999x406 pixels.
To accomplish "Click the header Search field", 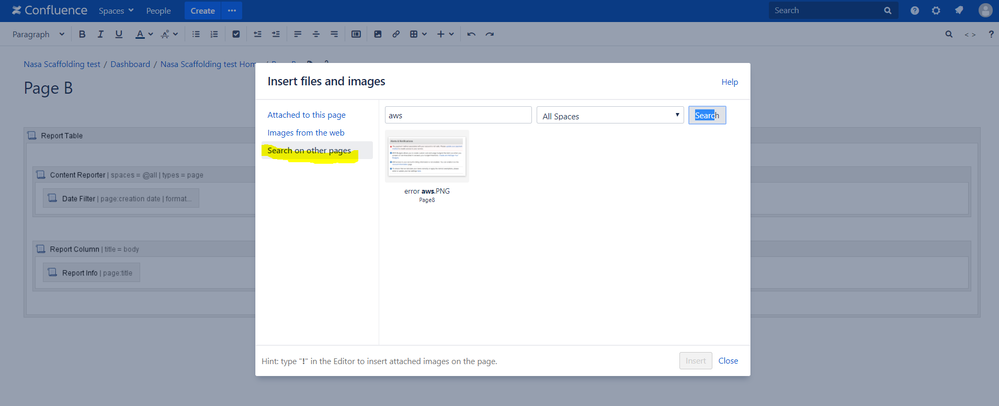I will (x=833, y=11).
